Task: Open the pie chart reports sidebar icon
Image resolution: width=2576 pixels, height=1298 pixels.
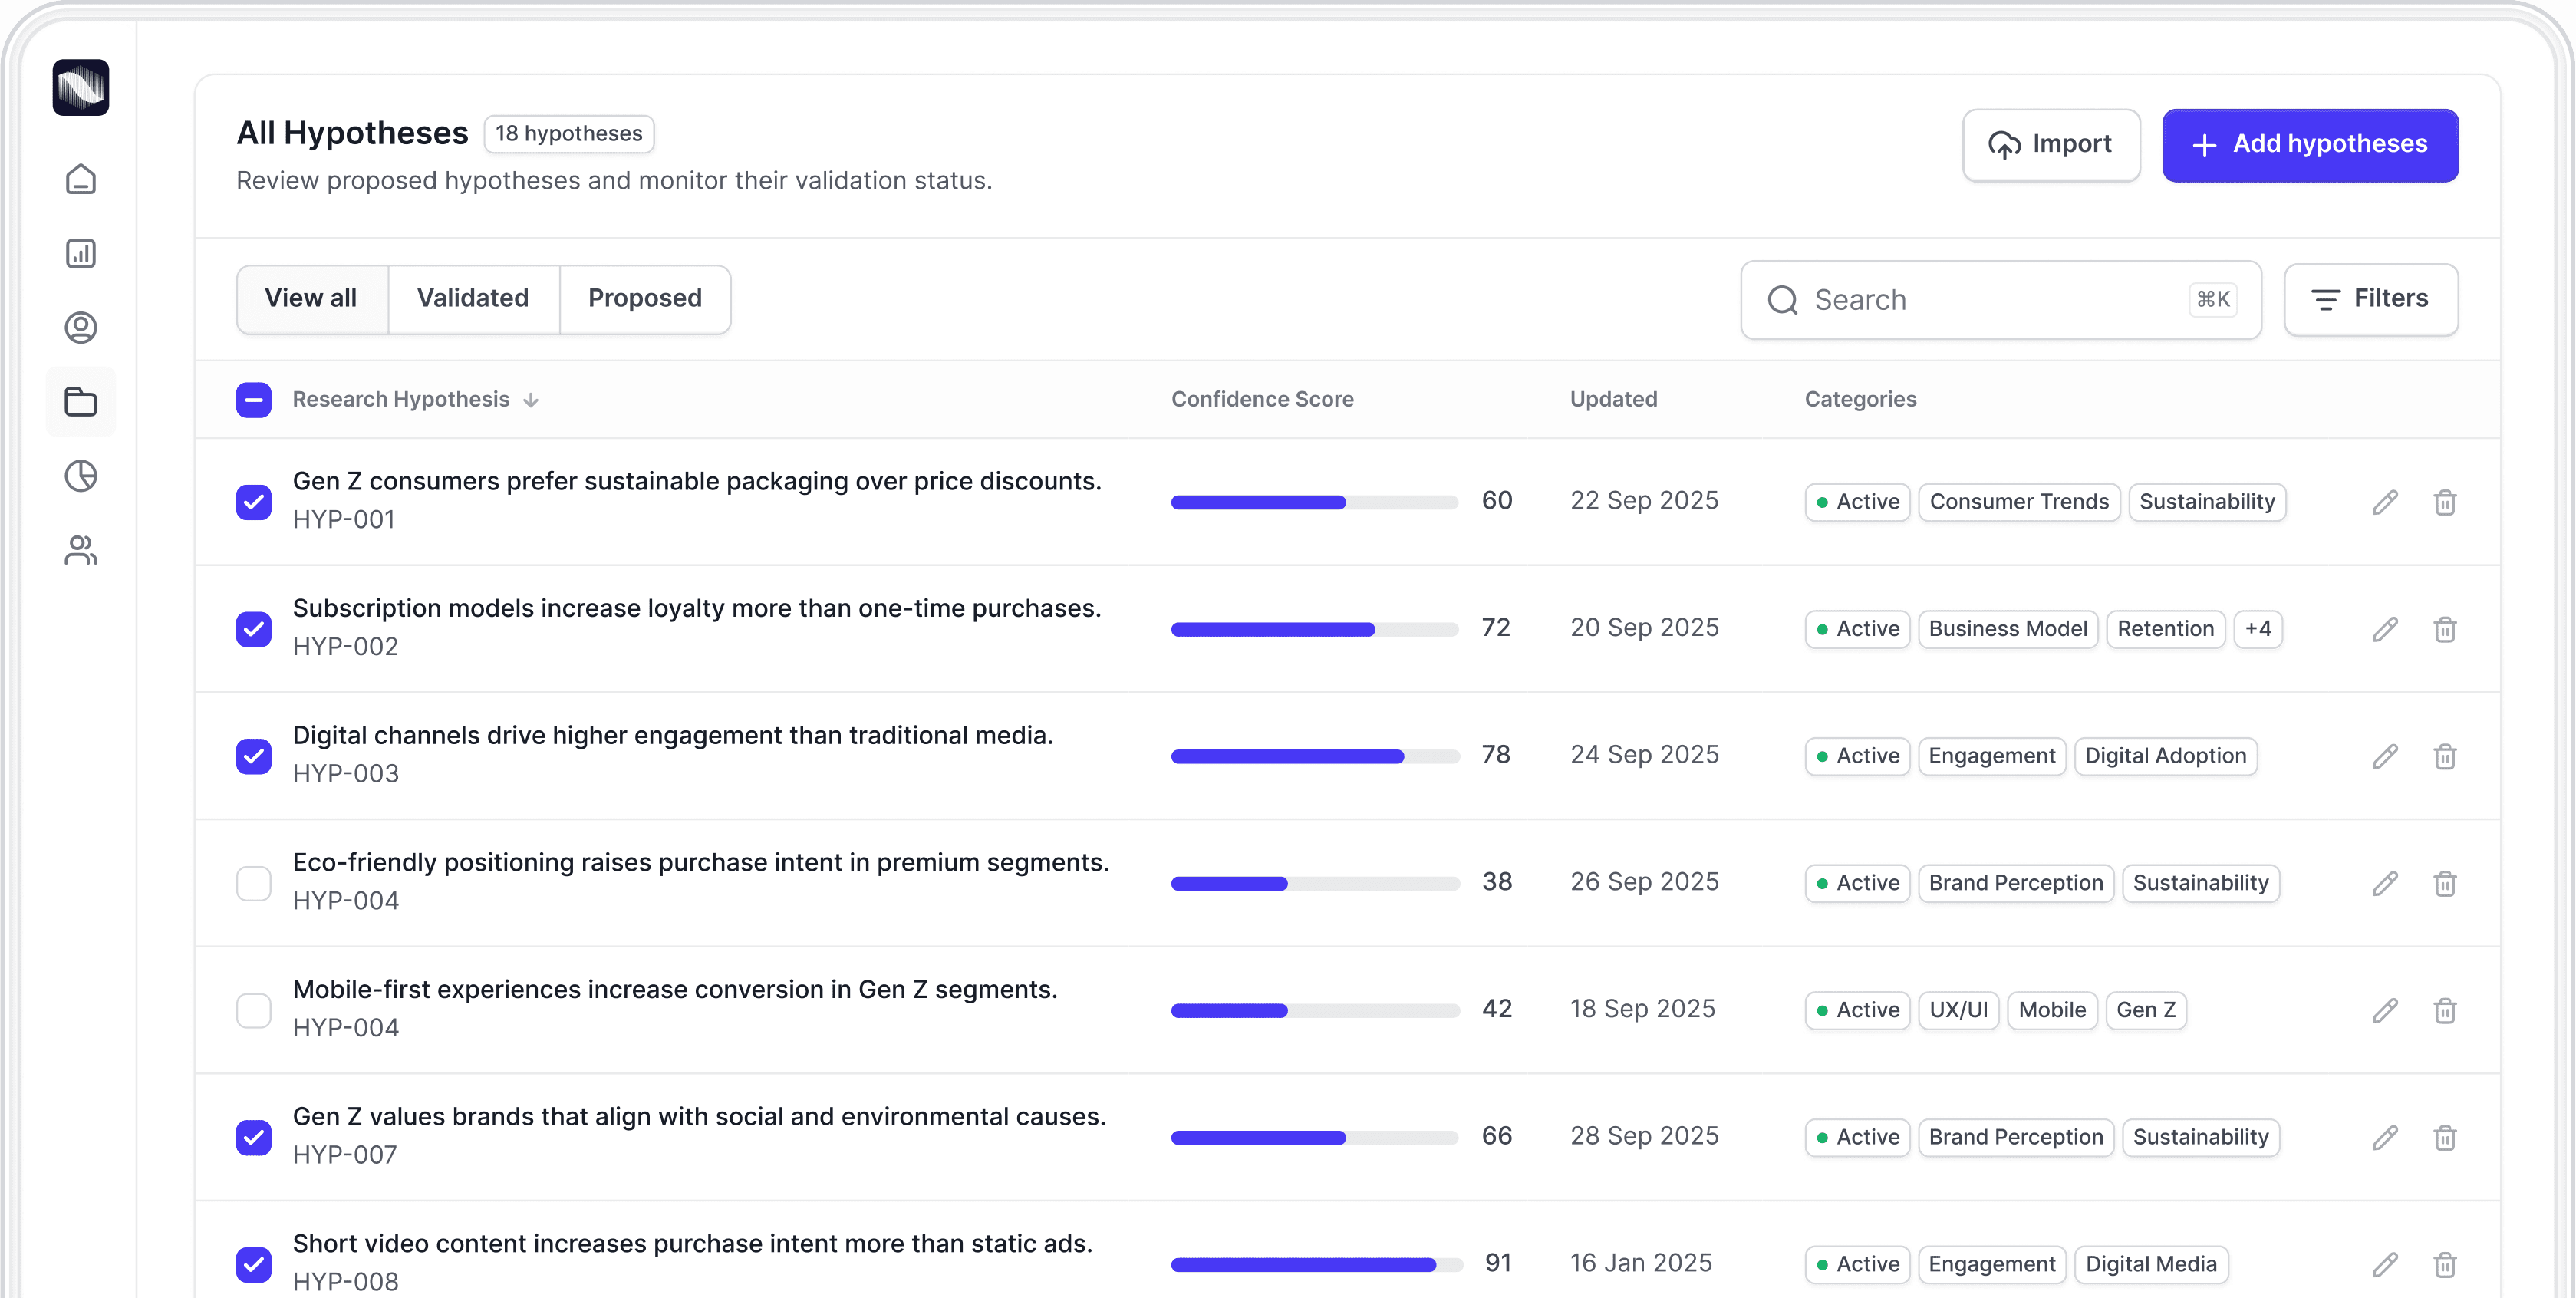Action: (80, 476)
